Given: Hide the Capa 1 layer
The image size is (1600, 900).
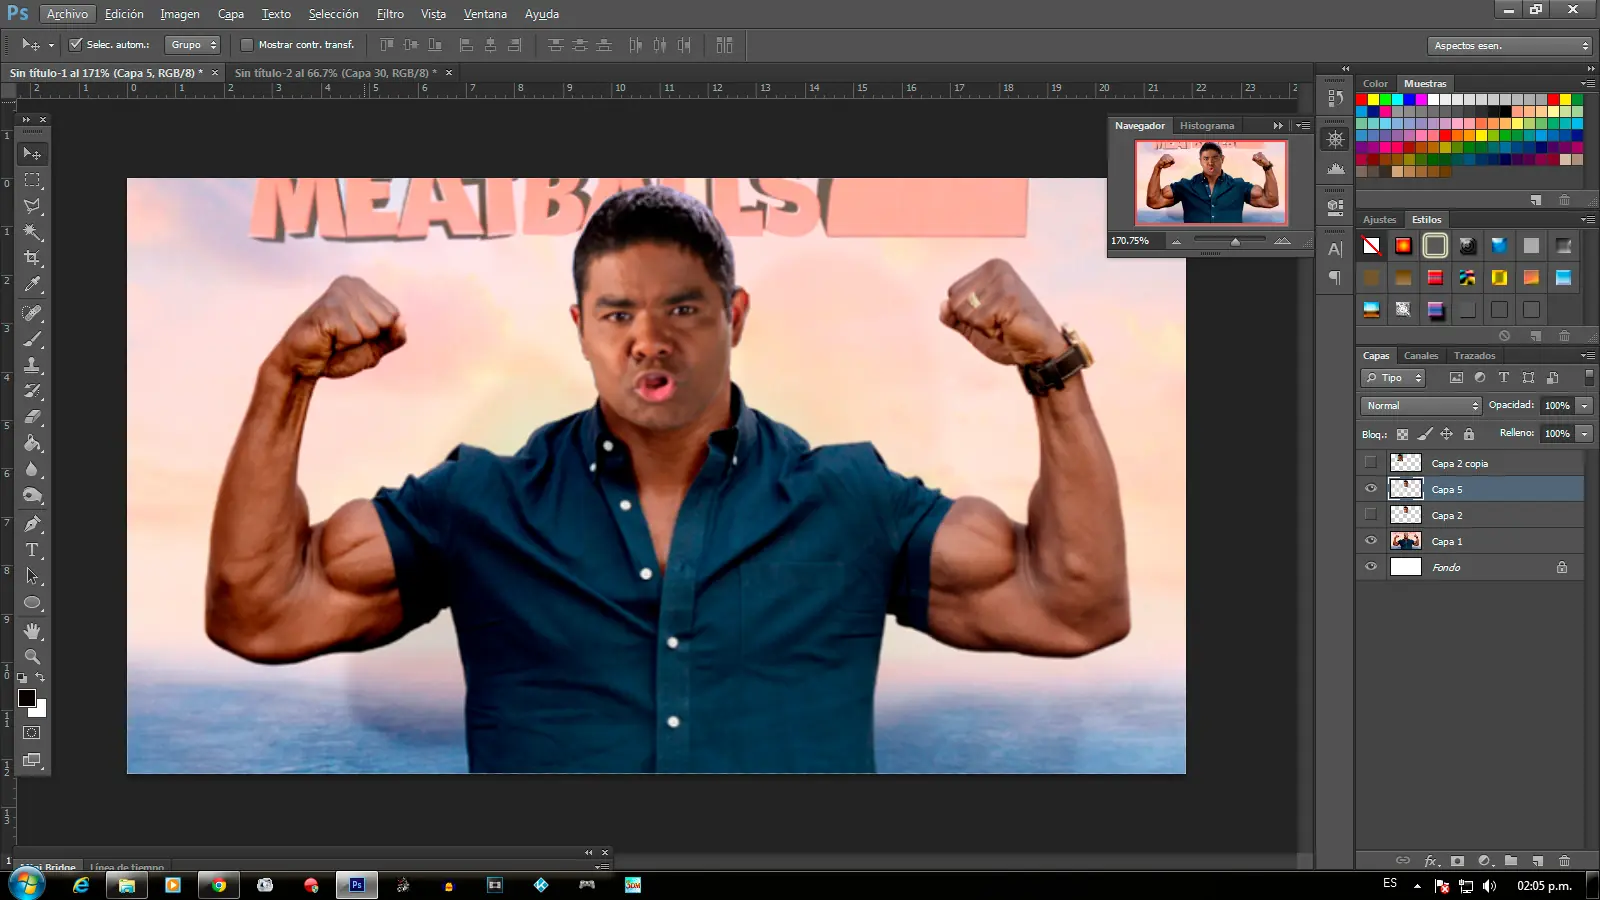Looking at the screenshot, I should click(1371, 541).
